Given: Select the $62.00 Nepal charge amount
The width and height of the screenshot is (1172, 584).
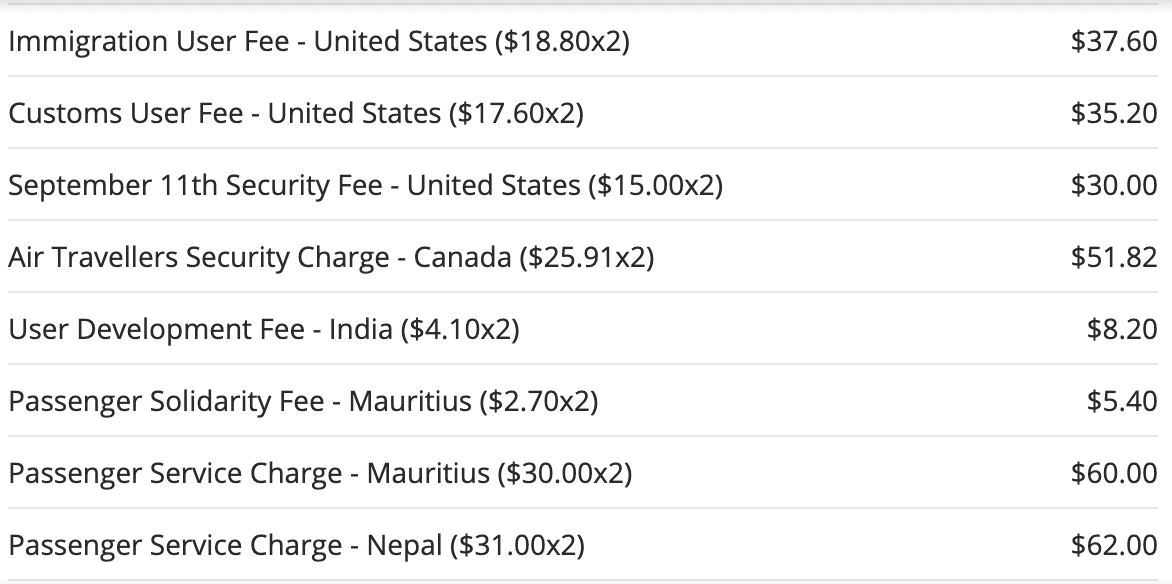Looking at the screenshot, I should click(1113, 546).
